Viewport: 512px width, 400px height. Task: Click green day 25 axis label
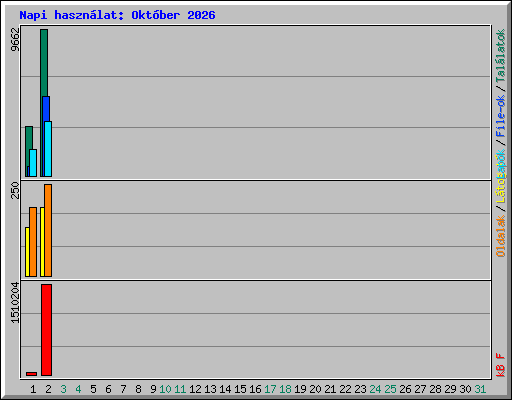pos(390,389)
